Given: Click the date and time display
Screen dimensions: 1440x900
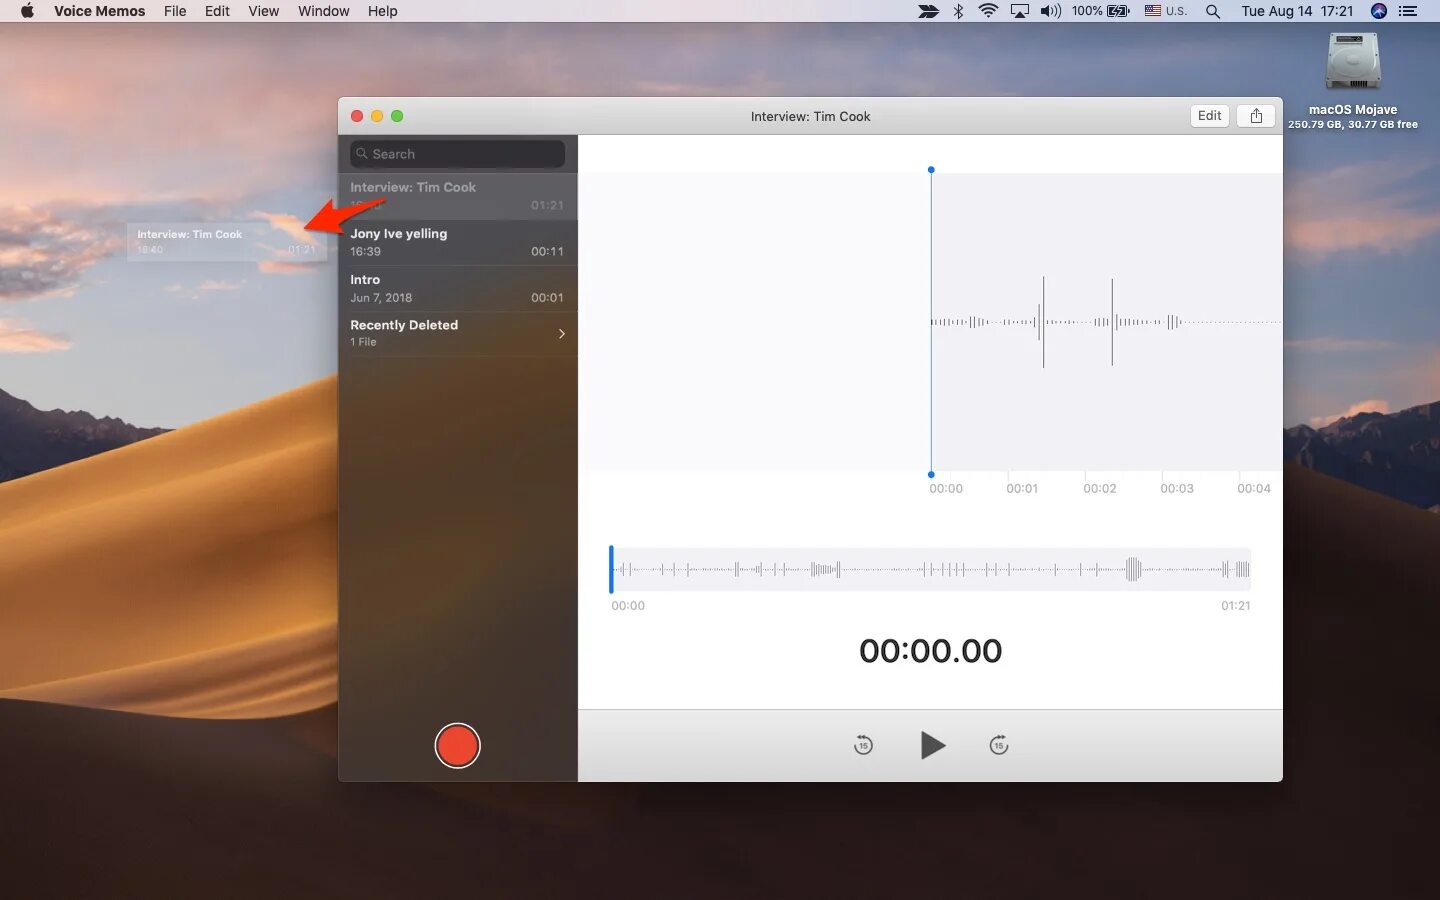Looking at the screenshot, I should [x=1297, y=11].
